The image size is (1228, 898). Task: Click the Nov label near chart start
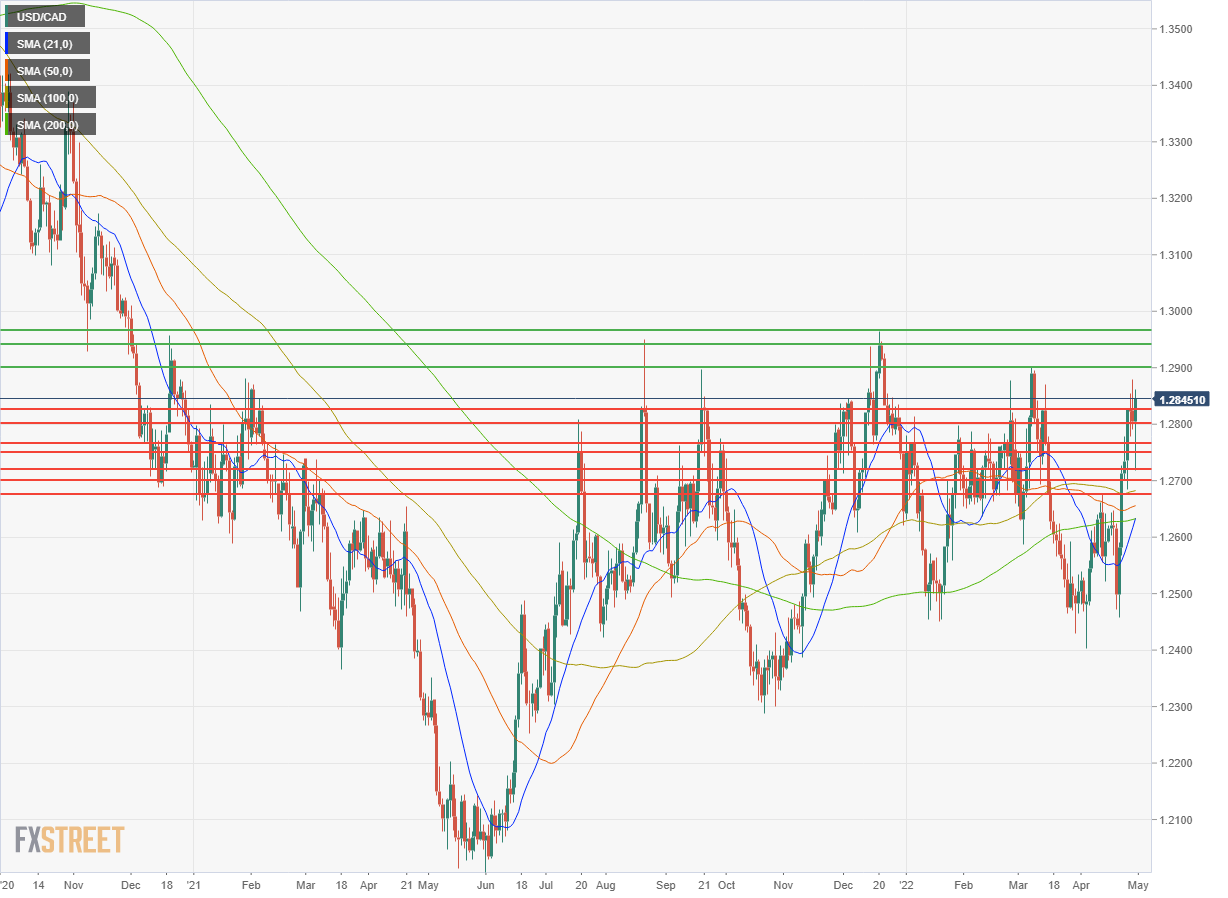[72, 886]
